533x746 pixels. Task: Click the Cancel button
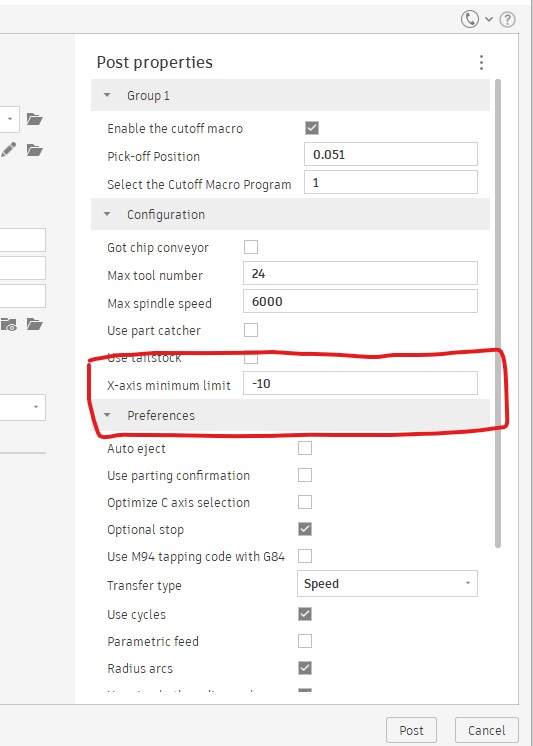486,730
